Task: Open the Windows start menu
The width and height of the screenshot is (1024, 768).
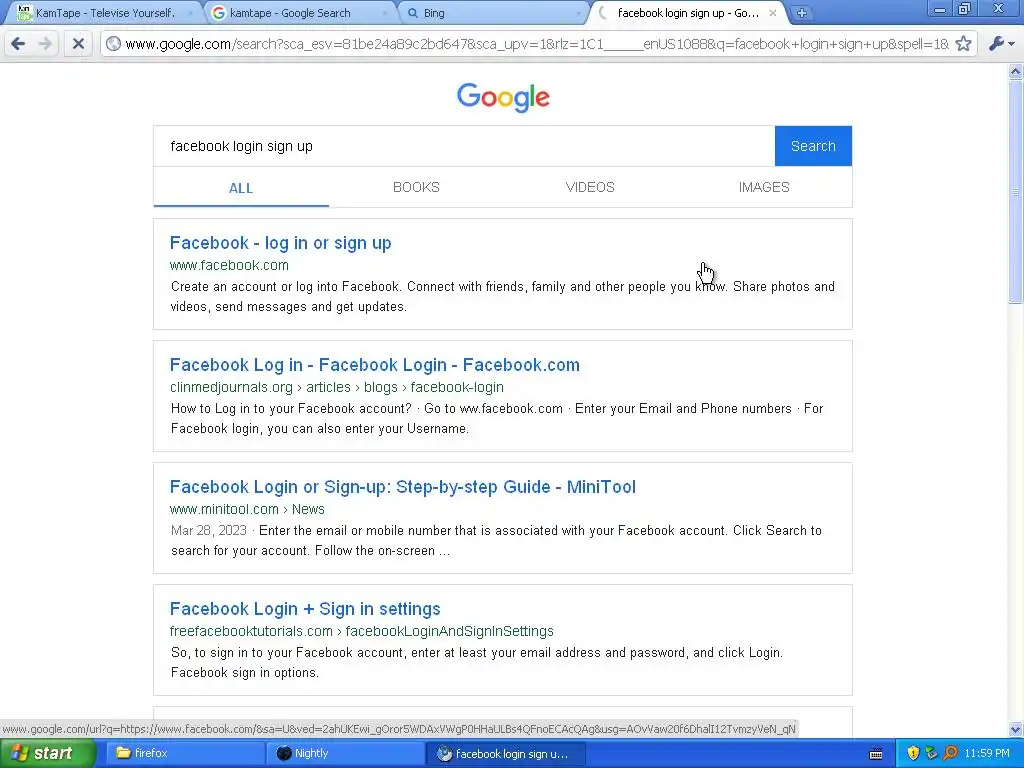Action: [x=47, y=753]
